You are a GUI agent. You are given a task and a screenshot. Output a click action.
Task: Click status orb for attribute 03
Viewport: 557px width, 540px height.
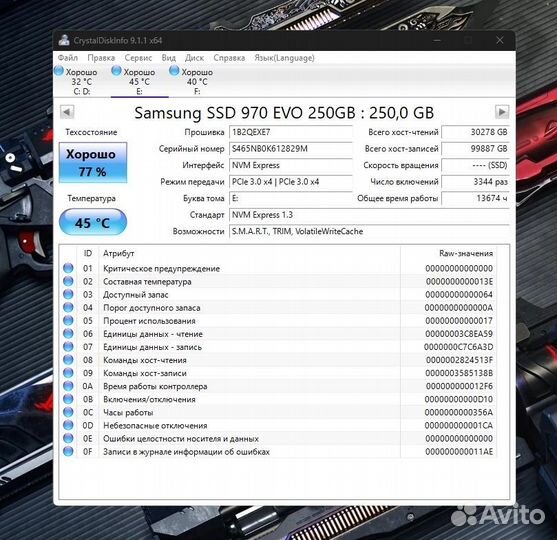click(68, 295)
